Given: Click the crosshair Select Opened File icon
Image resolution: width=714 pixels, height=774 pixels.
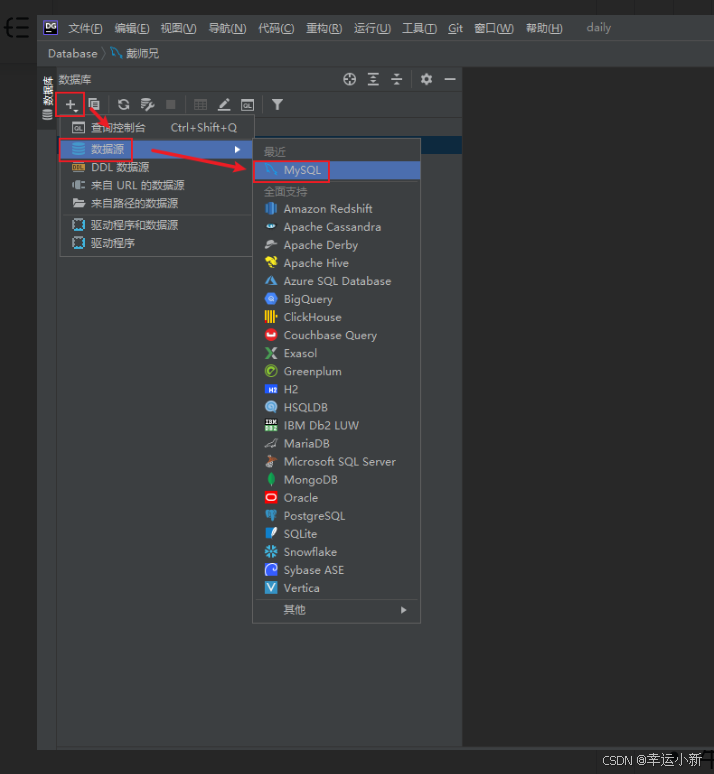Looking at the screenshot, I should coord(350,79).
